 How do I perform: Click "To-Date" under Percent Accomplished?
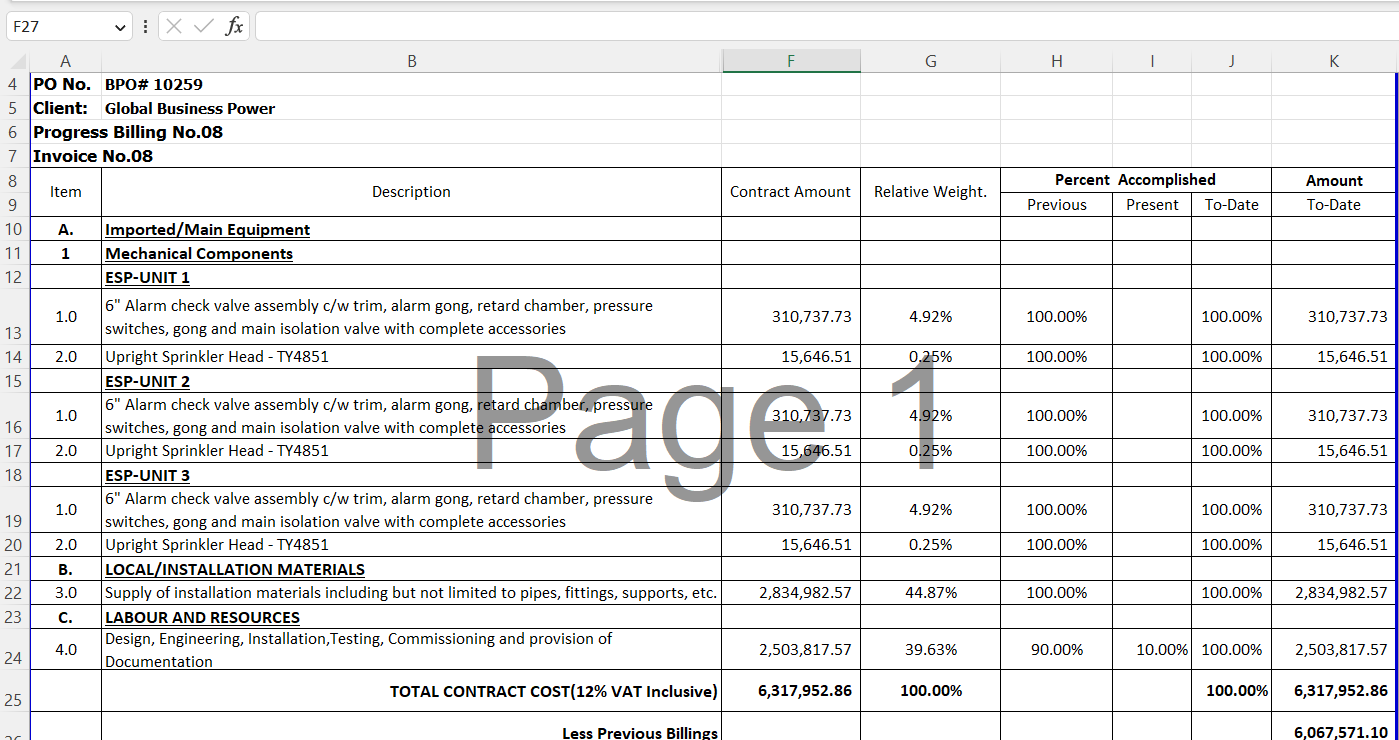(x=1231, y=204)
